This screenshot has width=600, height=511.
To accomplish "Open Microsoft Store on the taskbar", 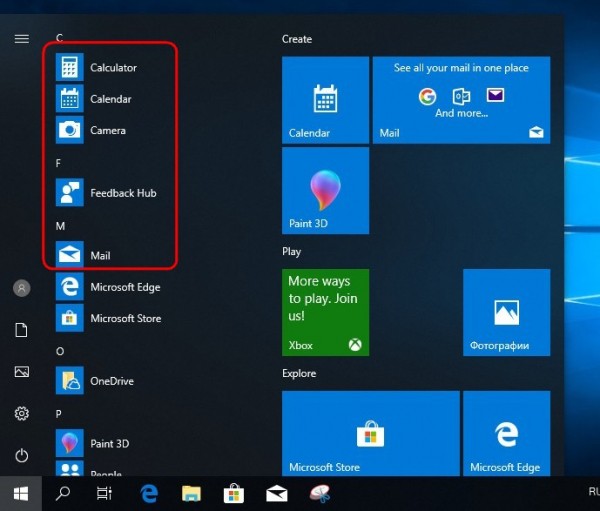I will (234, 493).
